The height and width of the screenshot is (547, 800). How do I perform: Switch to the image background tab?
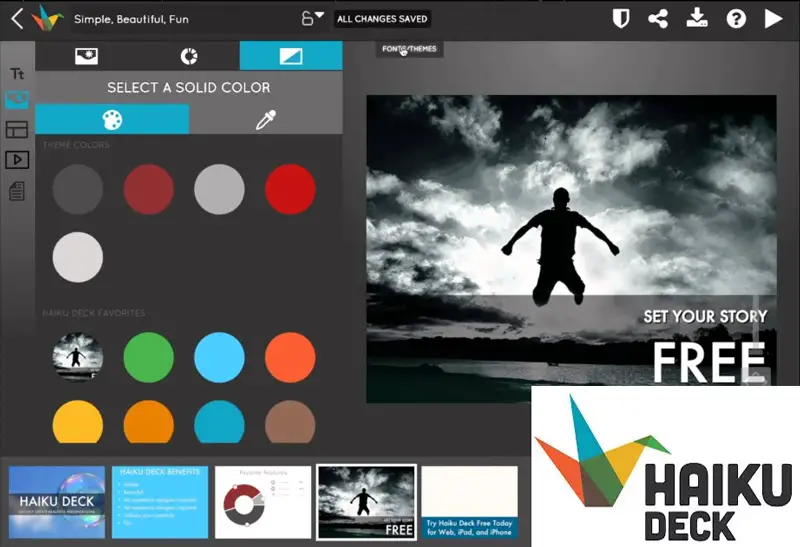86,56
